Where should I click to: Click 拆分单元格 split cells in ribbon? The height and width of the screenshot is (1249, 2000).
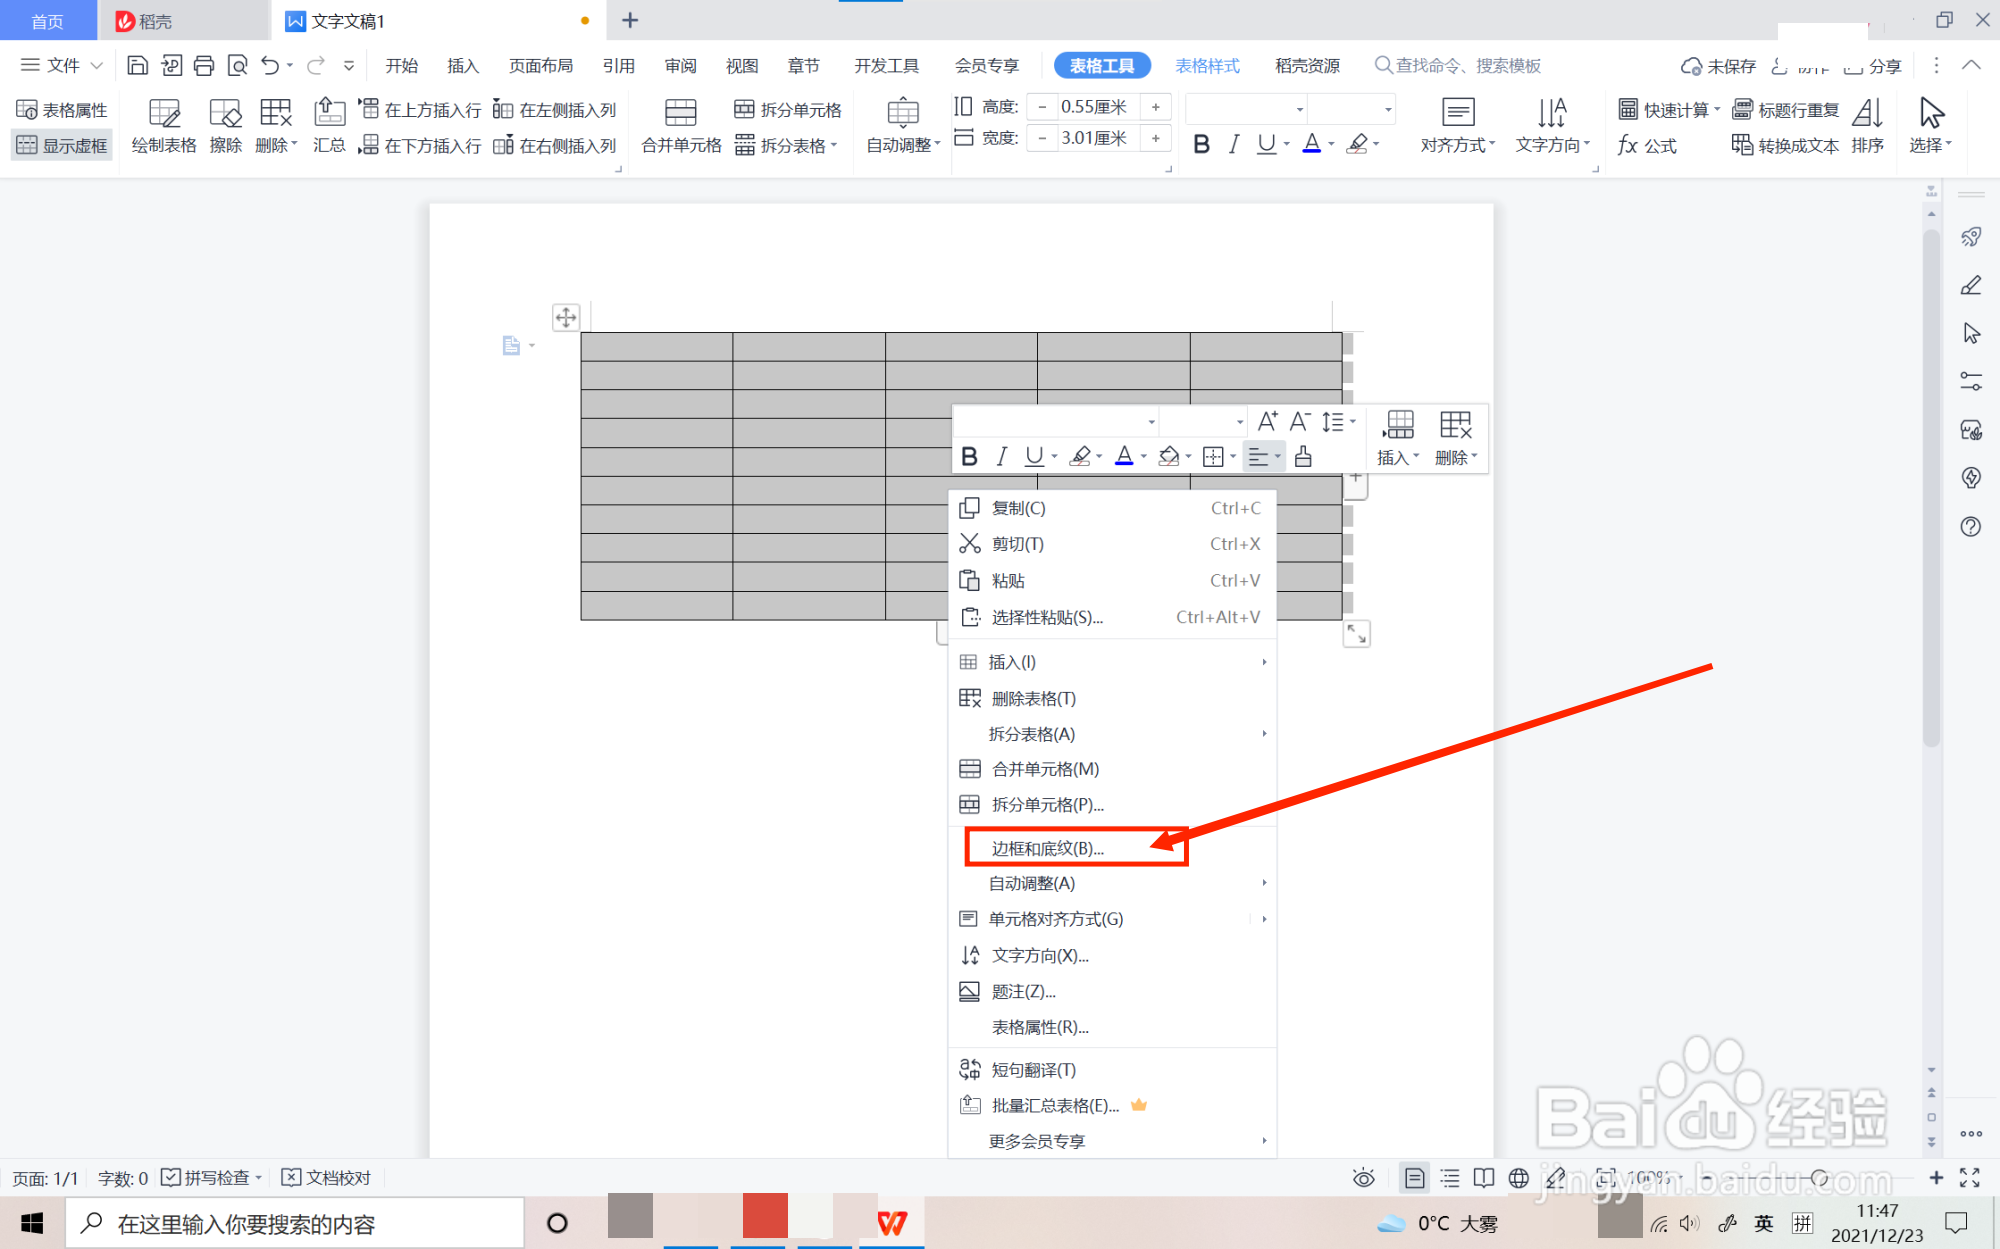(x=788, y=110)
